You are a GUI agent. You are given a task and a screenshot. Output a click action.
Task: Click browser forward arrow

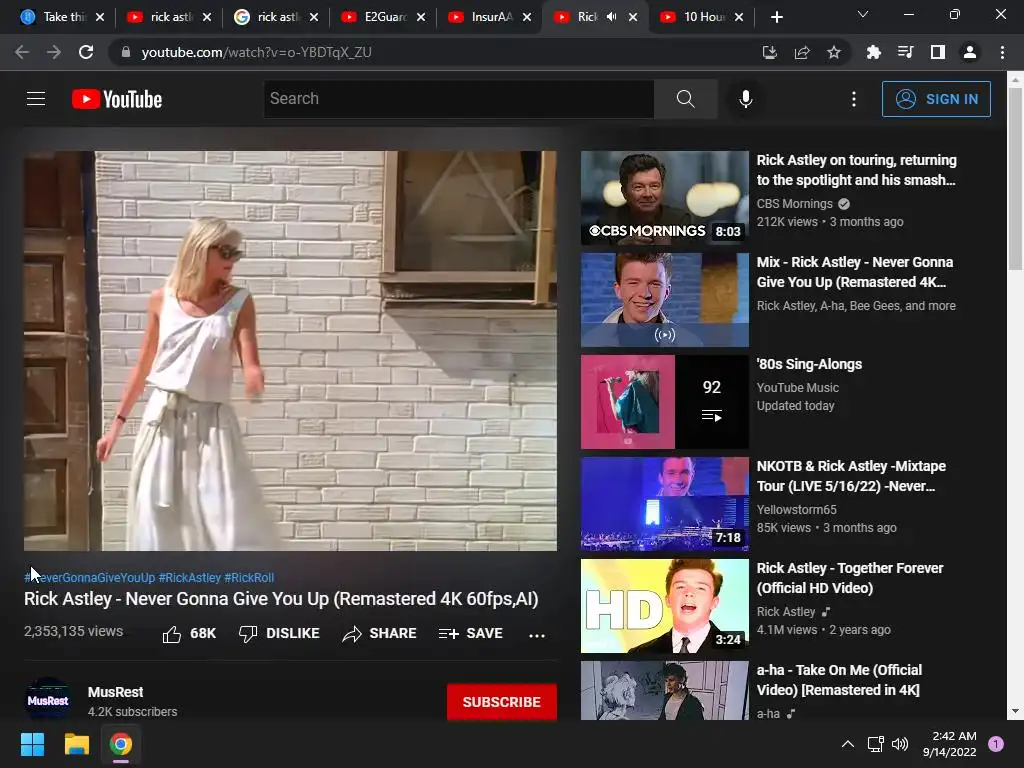[x=54, y=52]
